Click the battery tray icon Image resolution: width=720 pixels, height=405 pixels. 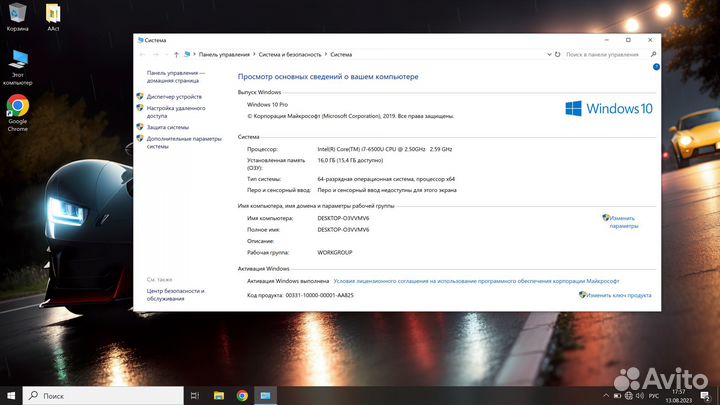tap(617, 395)
